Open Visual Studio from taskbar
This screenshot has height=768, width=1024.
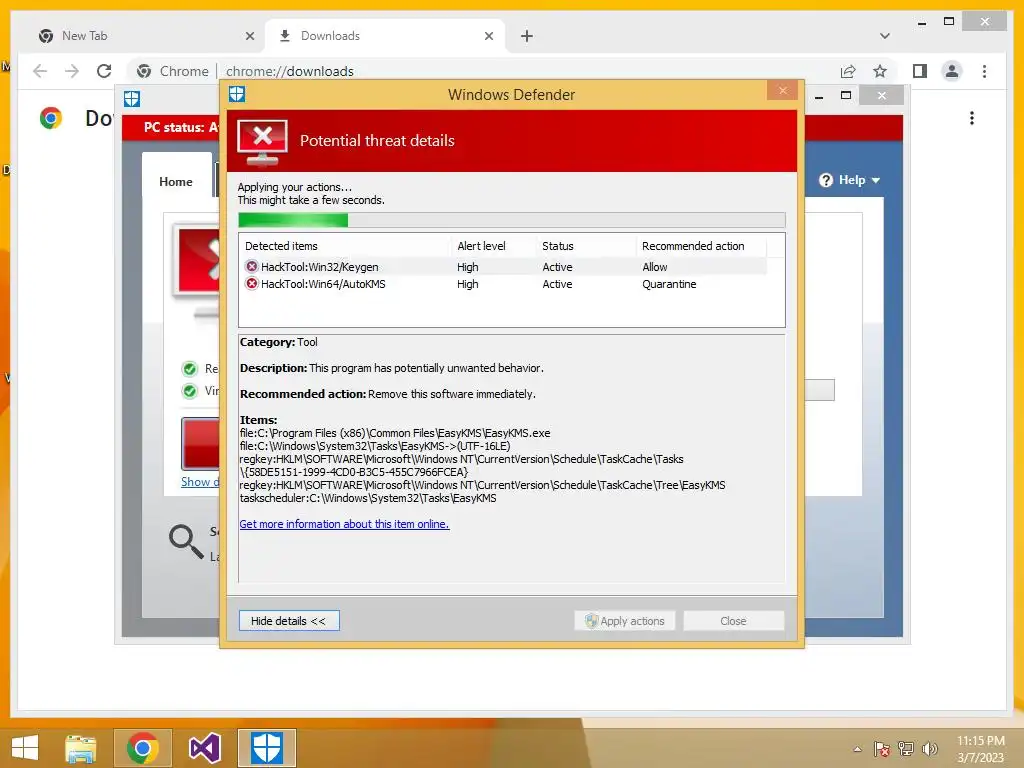[205, 748]
